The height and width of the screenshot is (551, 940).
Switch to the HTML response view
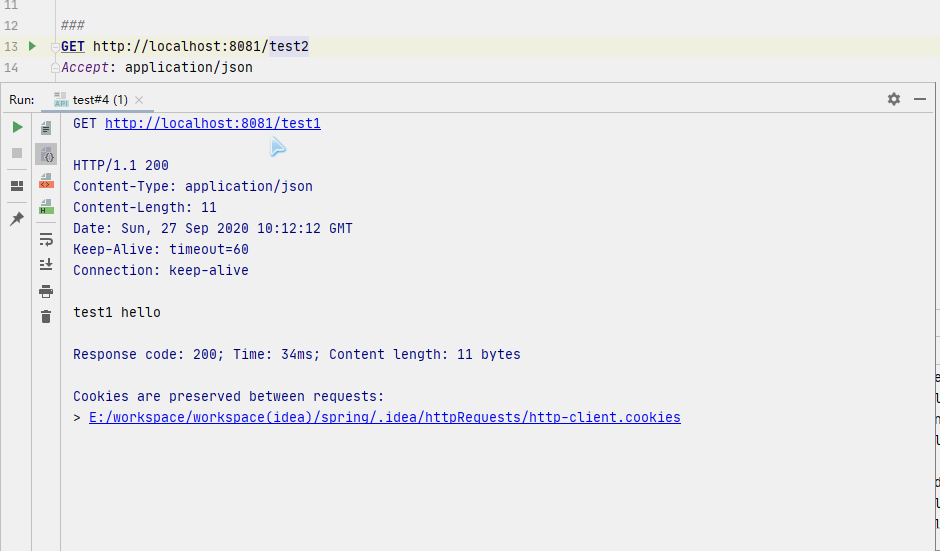[x=46, y=207]
